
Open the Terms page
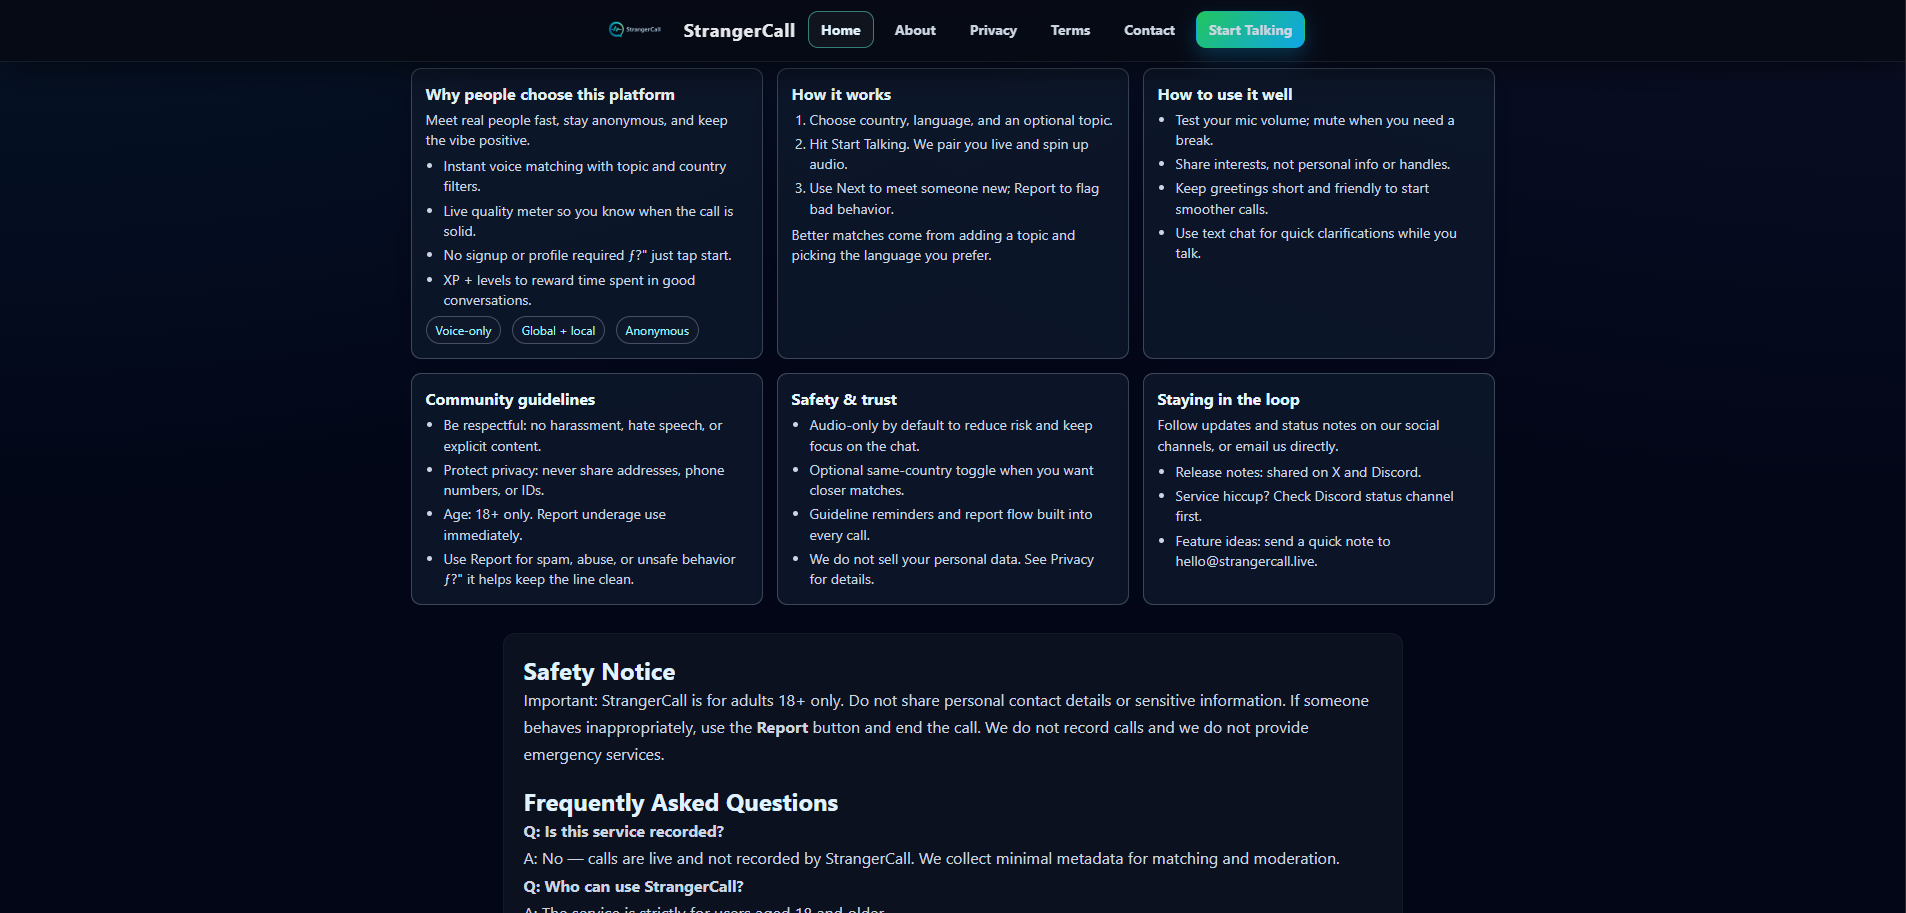(1070, 30)
